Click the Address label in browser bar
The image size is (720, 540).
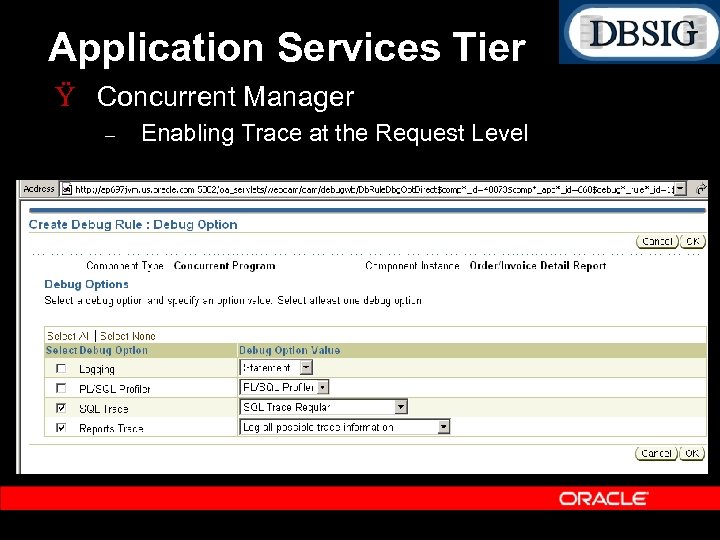(x=39, y=189)
